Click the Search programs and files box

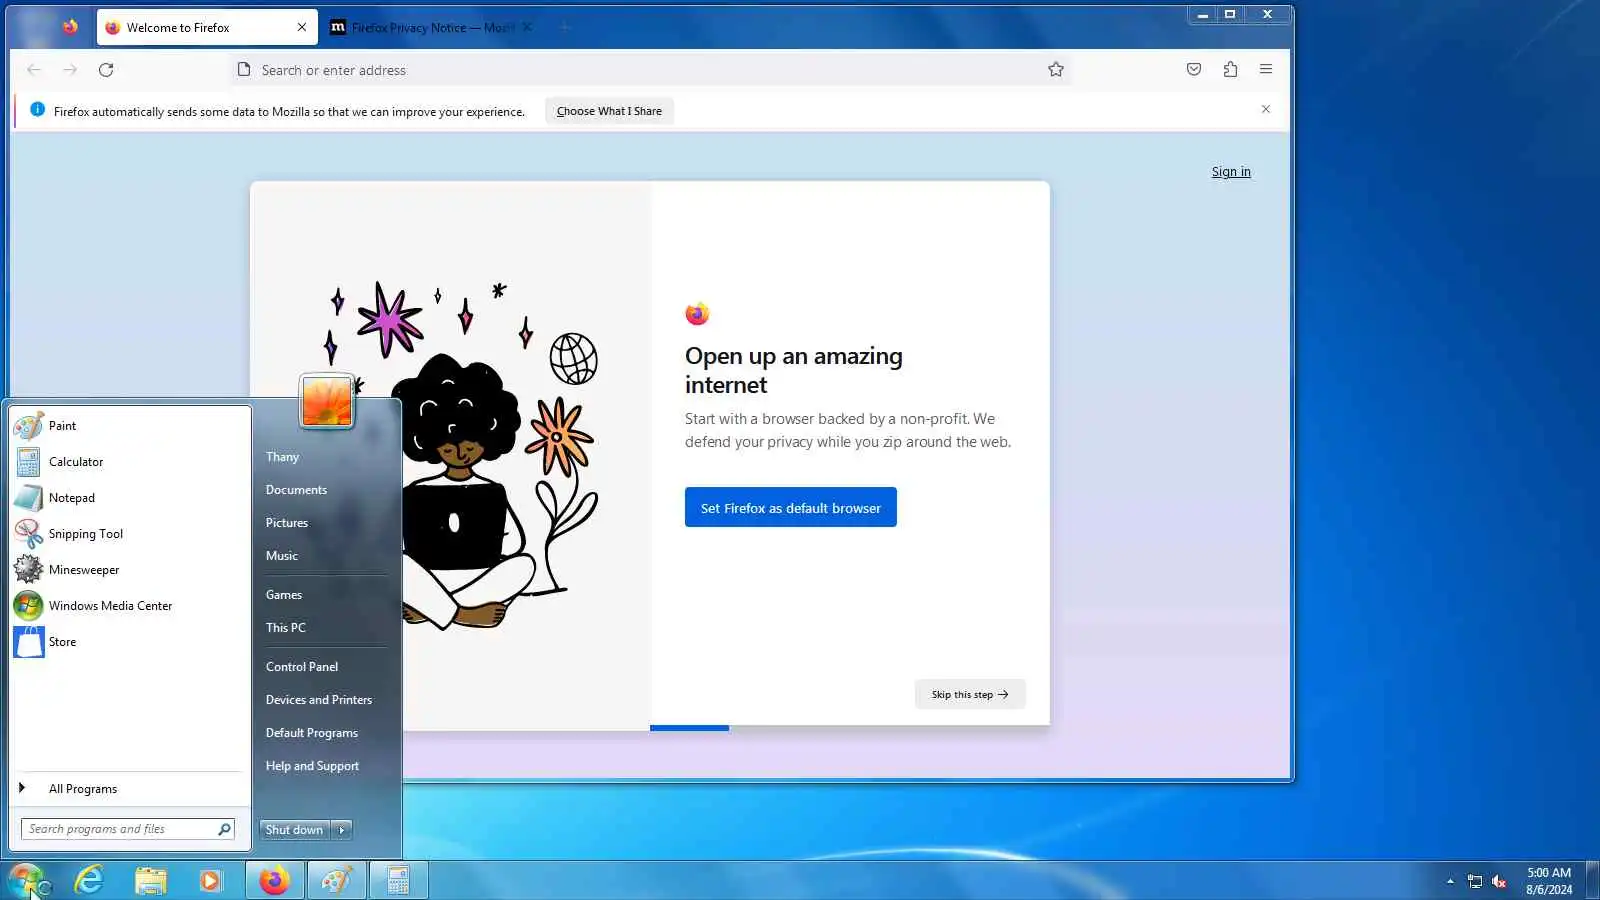[x=128, y=829]
